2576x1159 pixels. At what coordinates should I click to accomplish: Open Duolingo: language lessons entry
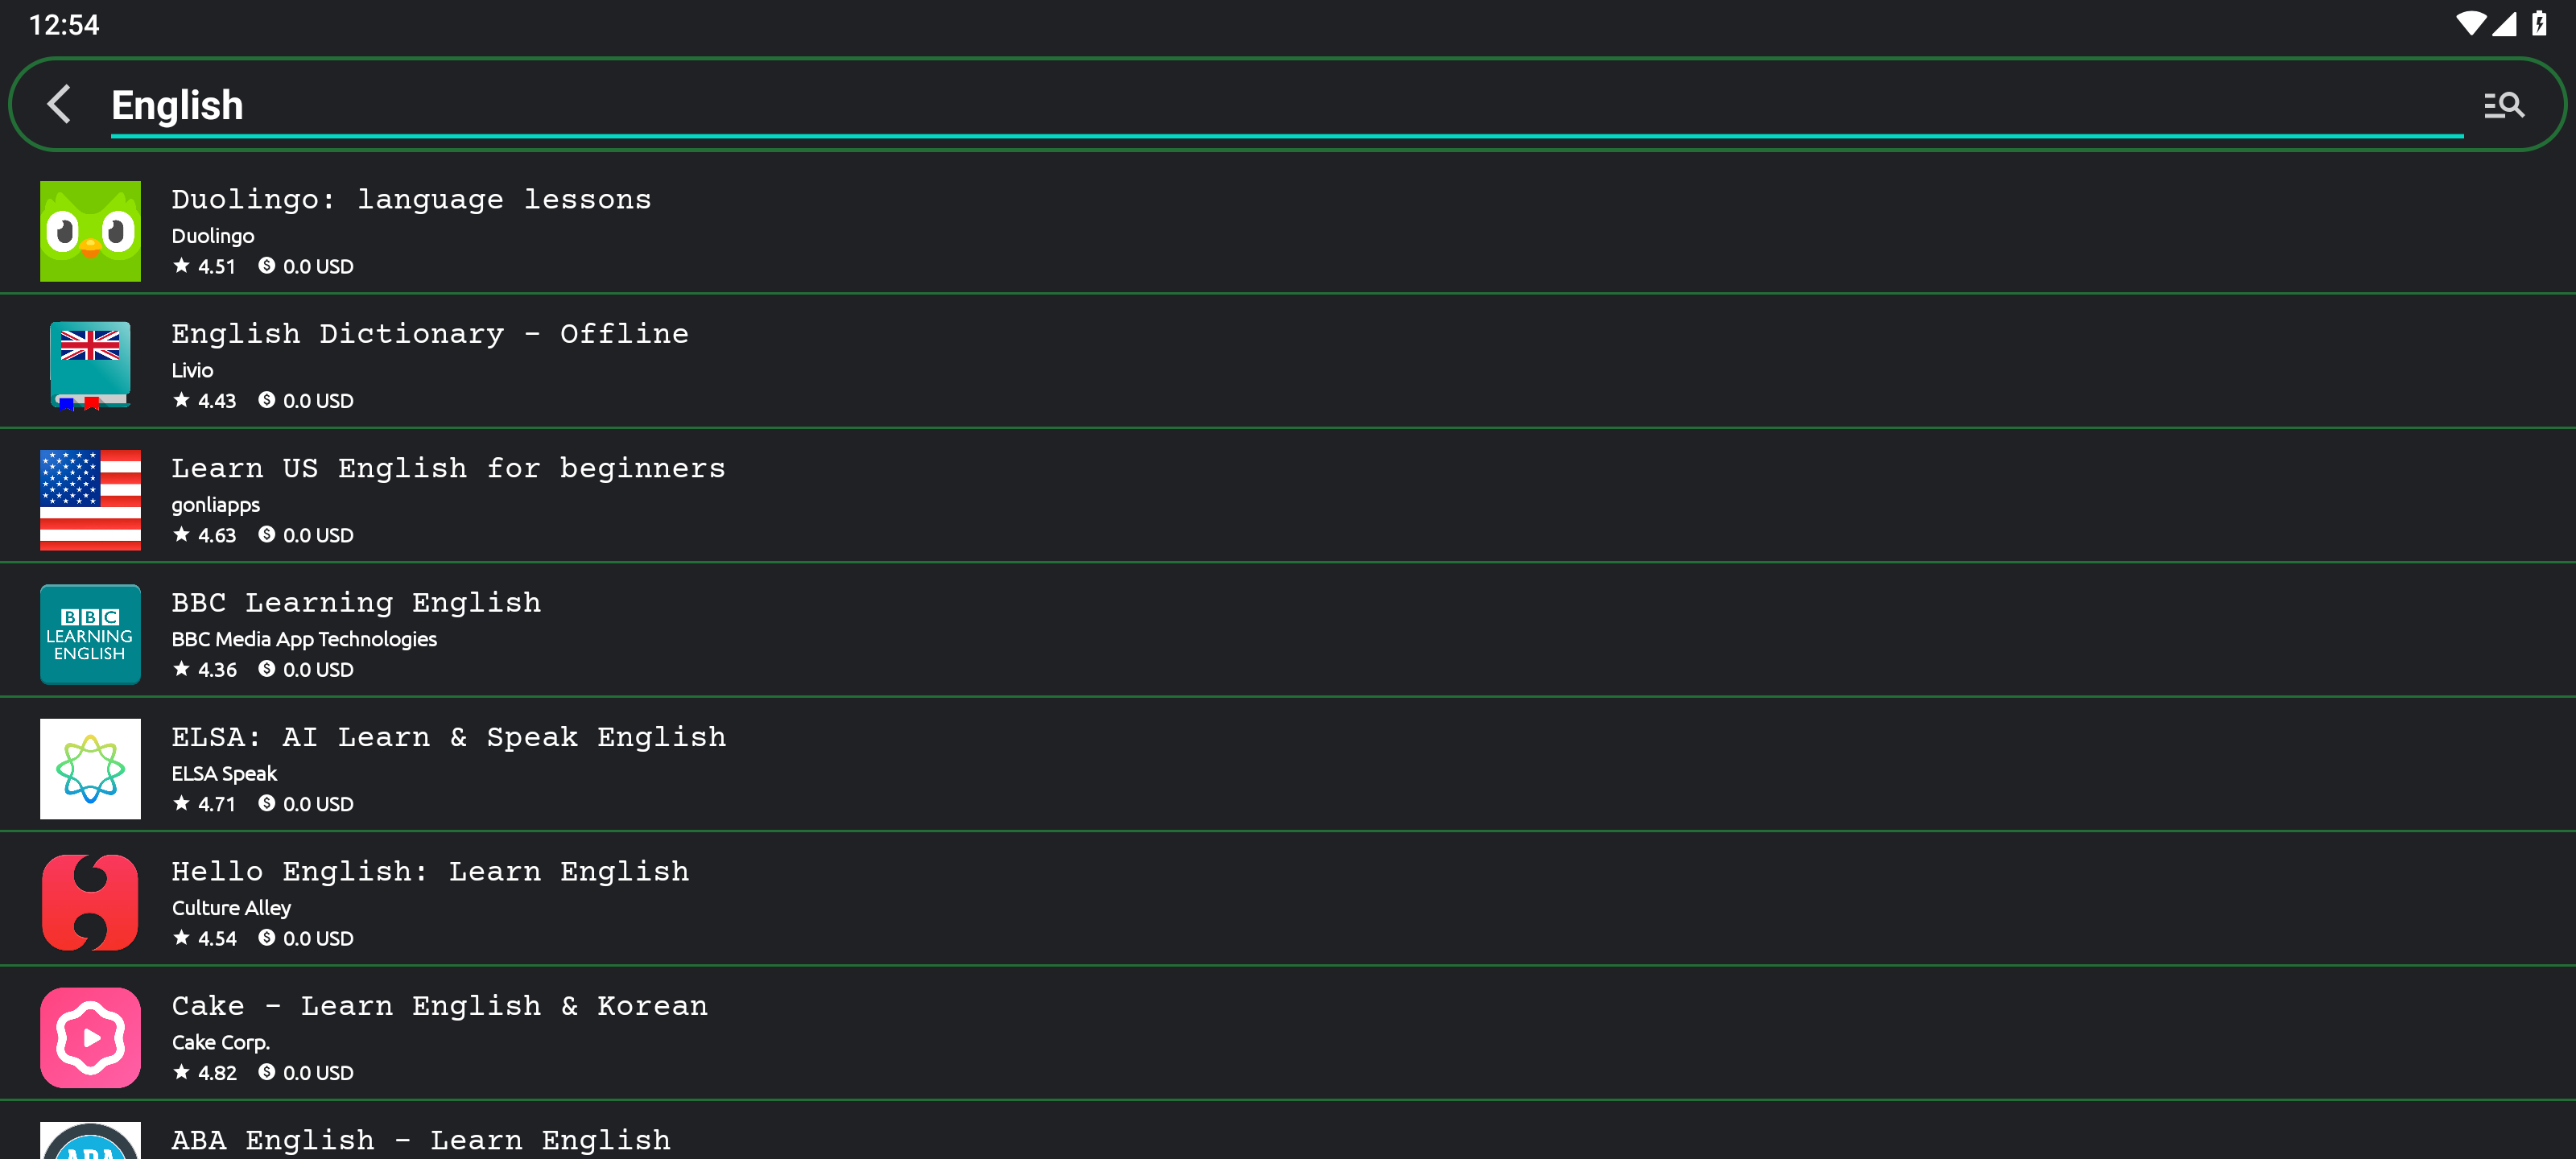point(1288,231)
